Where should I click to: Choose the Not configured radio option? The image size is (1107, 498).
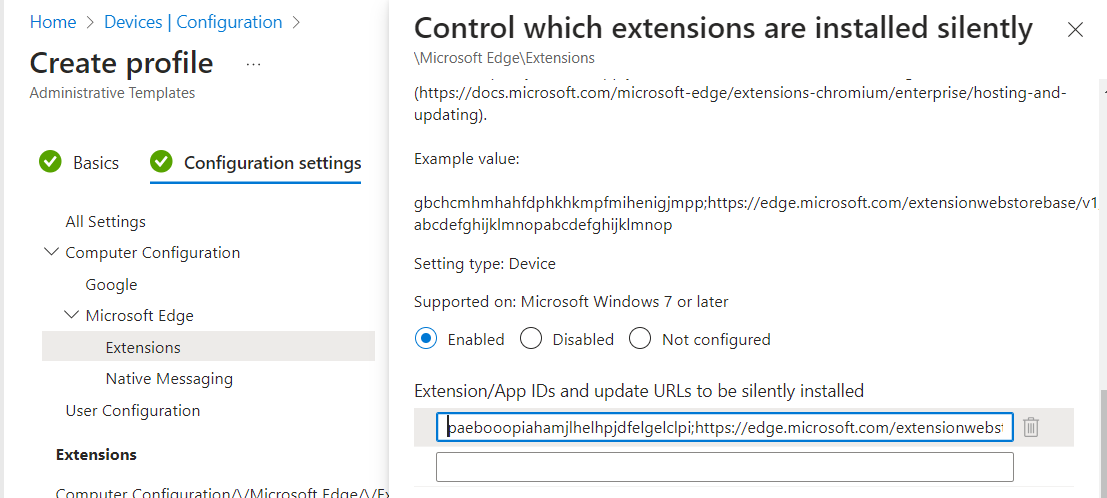pyautogui.click(x=640, y=339)
